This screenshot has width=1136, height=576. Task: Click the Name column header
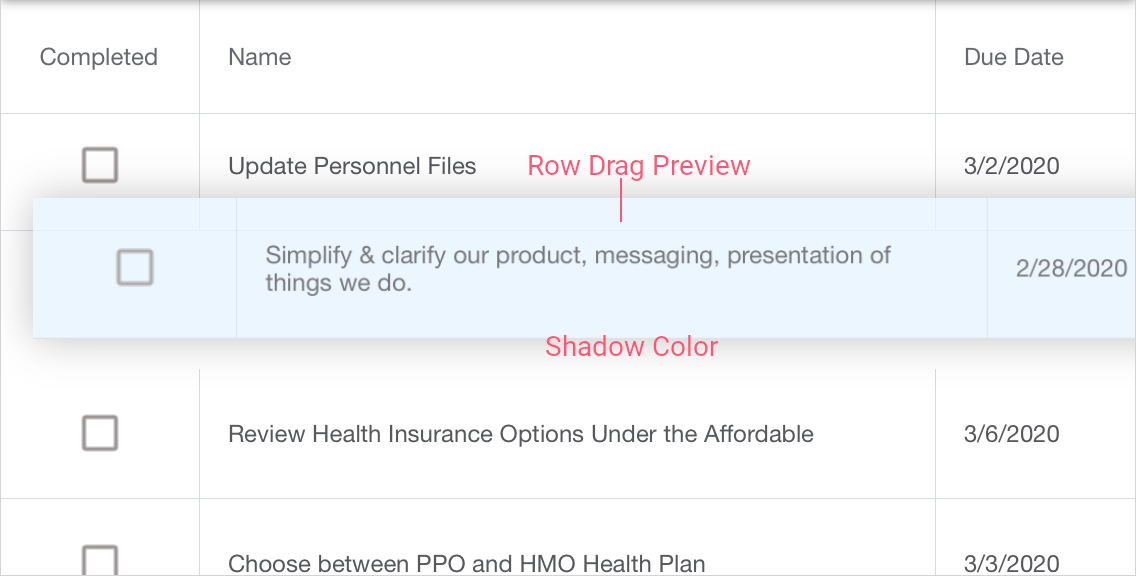pyautogui.click(x=260, y=57)
